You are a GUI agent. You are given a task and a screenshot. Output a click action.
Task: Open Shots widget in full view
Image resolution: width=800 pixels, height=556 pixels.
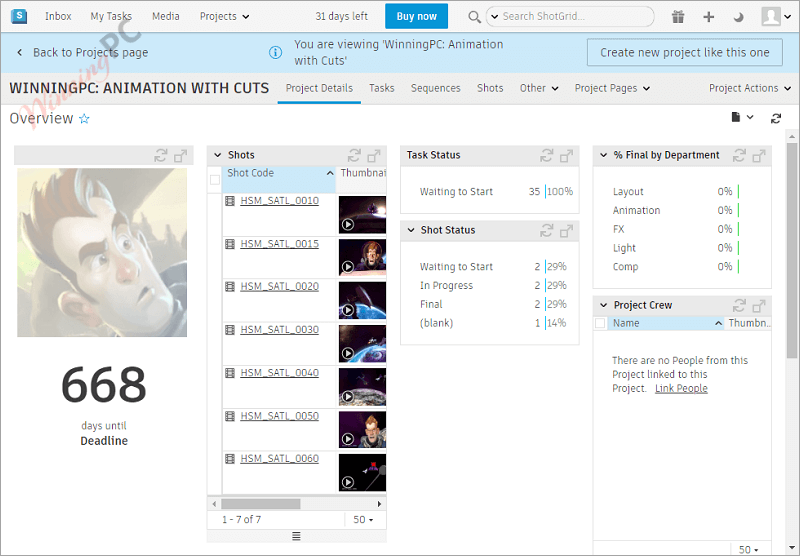(x=374, y=155)
